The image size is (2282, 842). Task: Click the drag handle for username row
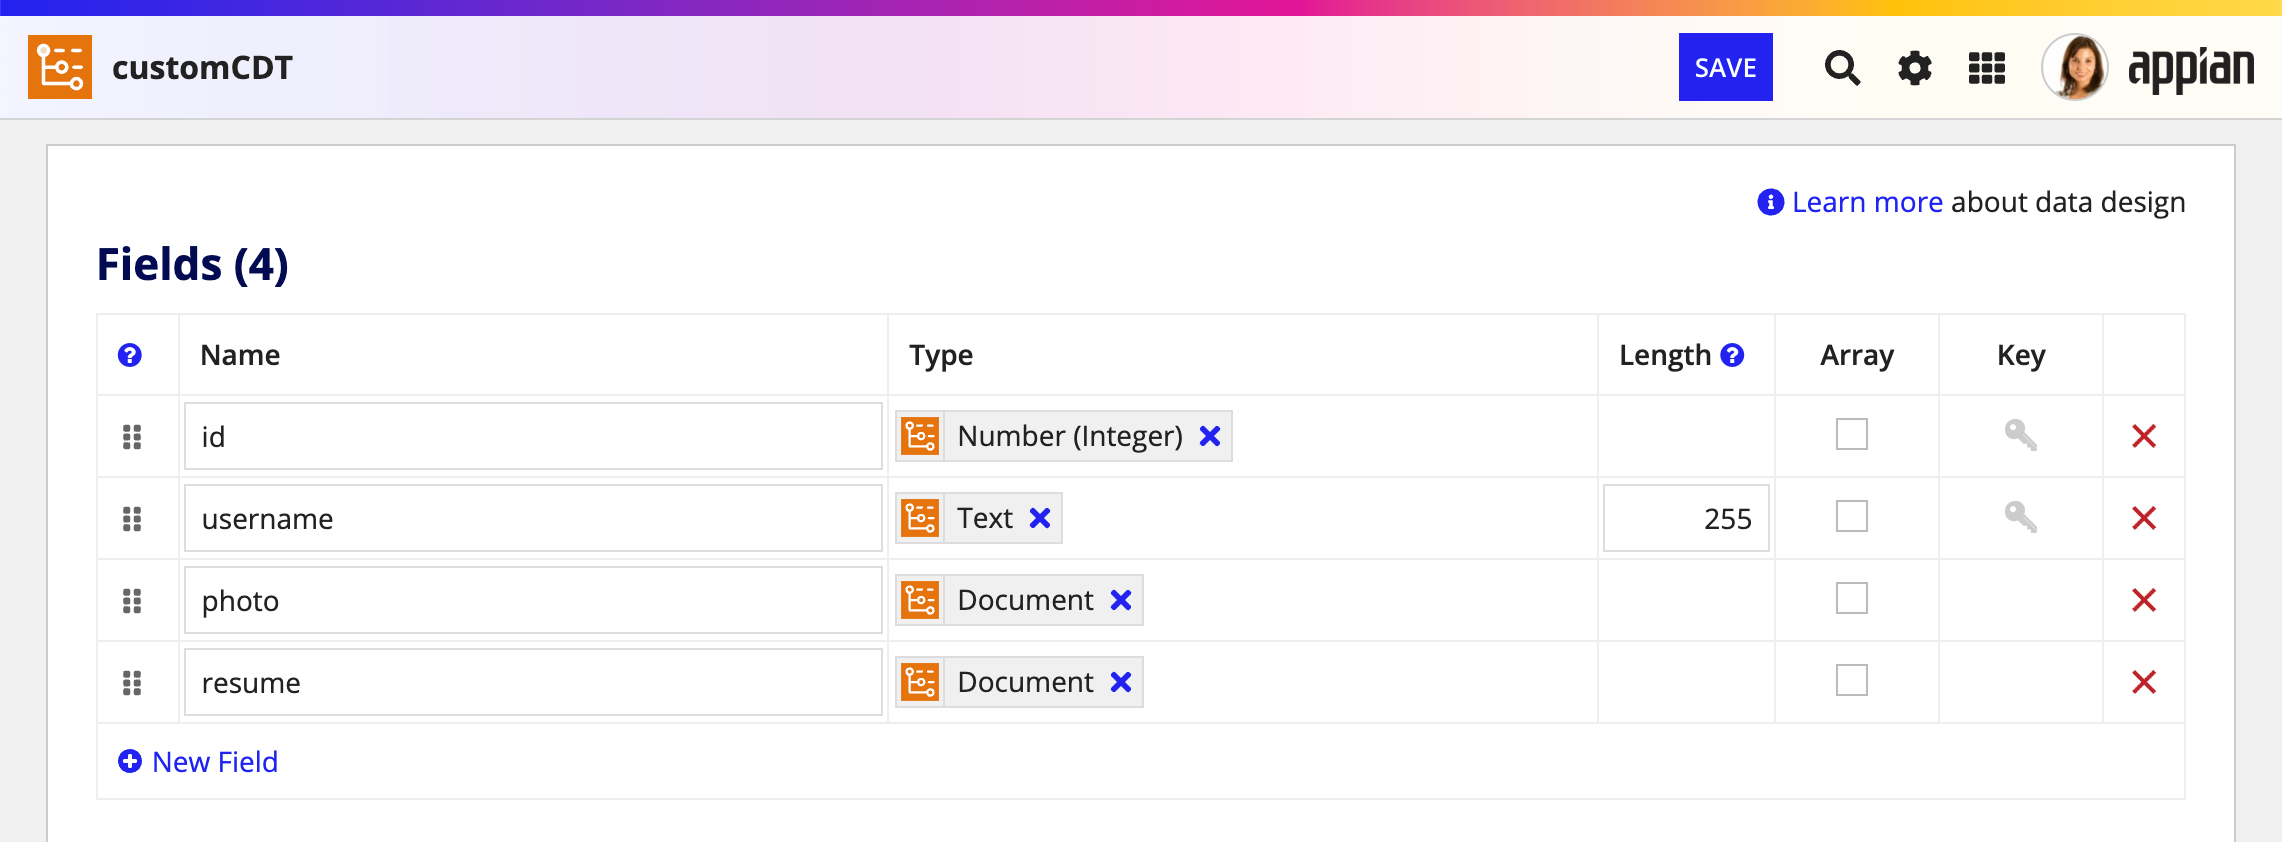(x=132, y=519)
